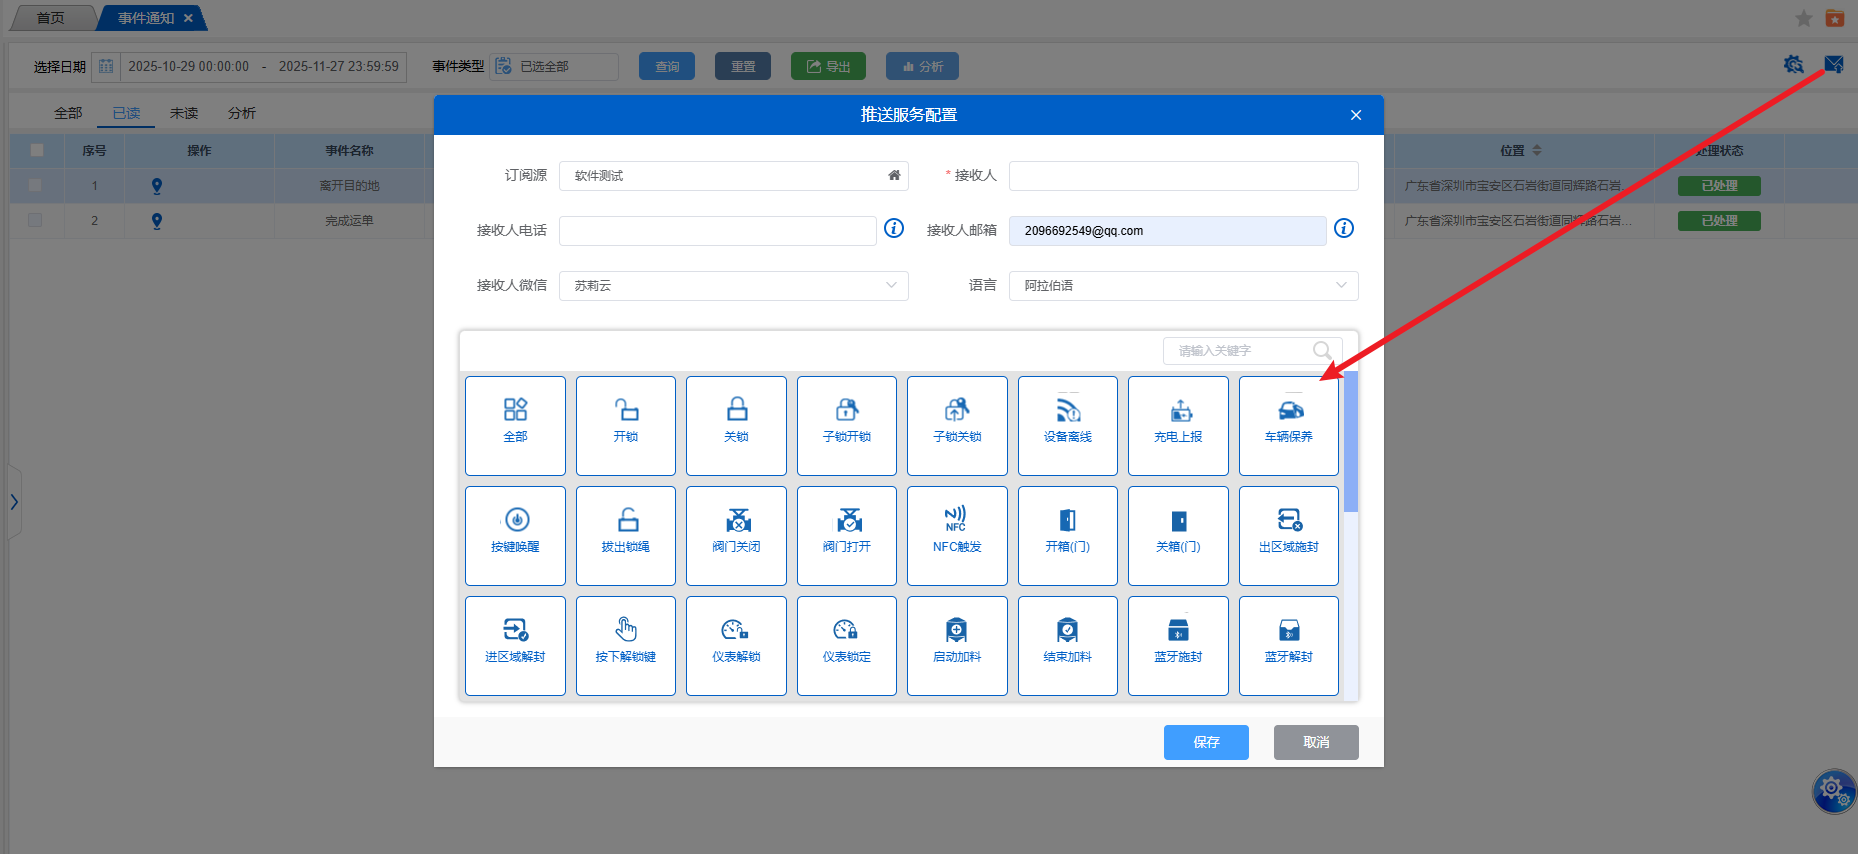Check the header select-all checkbox

(37, 150)
